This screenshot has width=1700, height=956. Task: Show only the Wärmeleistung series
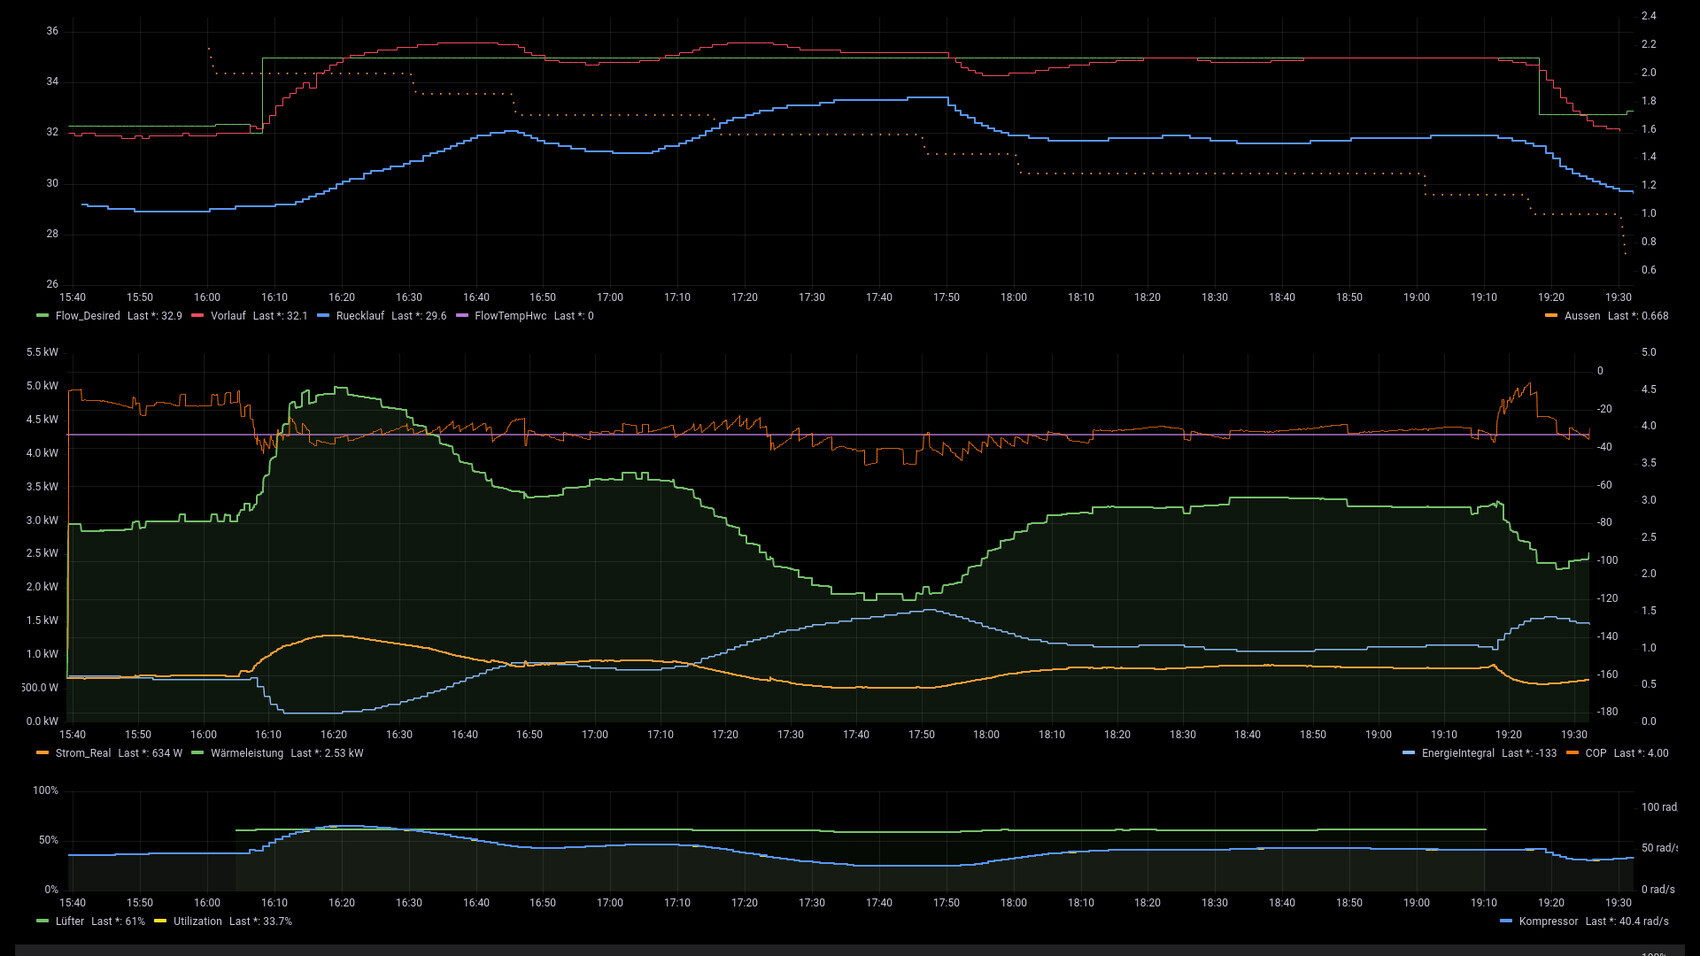[247, 754]
